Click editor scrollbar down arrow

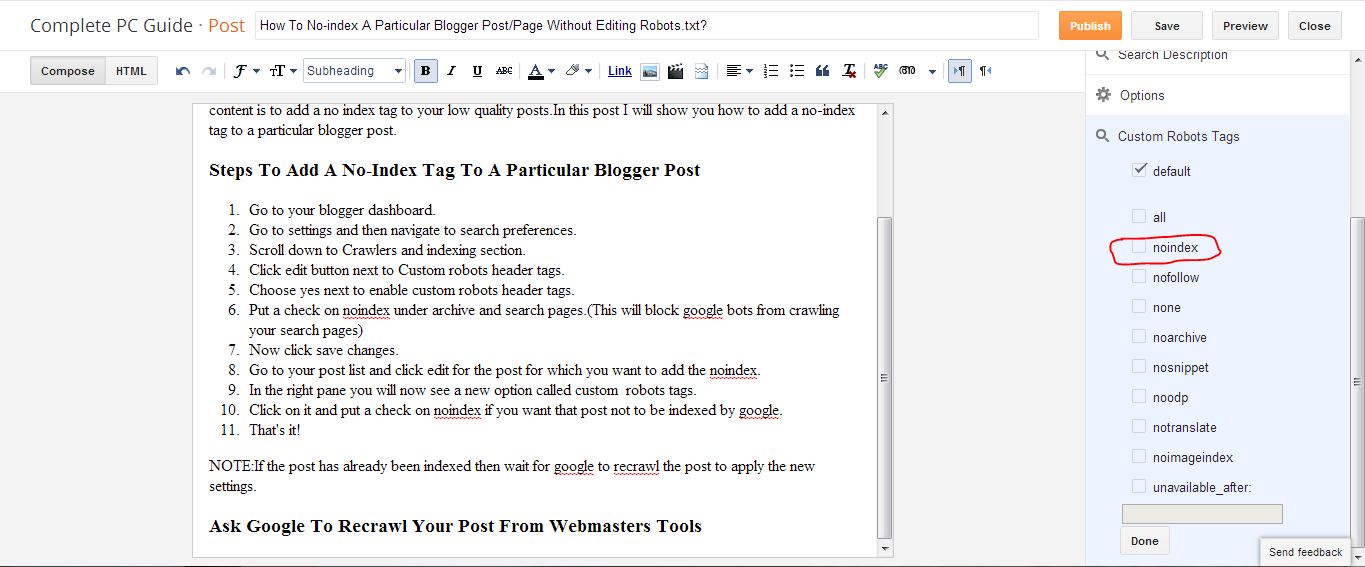tap(884, 548)
